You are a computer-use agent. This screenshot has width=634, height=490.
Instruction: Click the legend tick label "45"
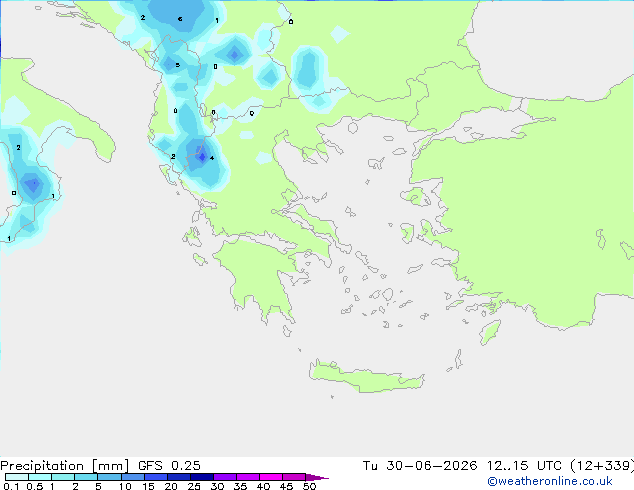[x=286, y=486]
